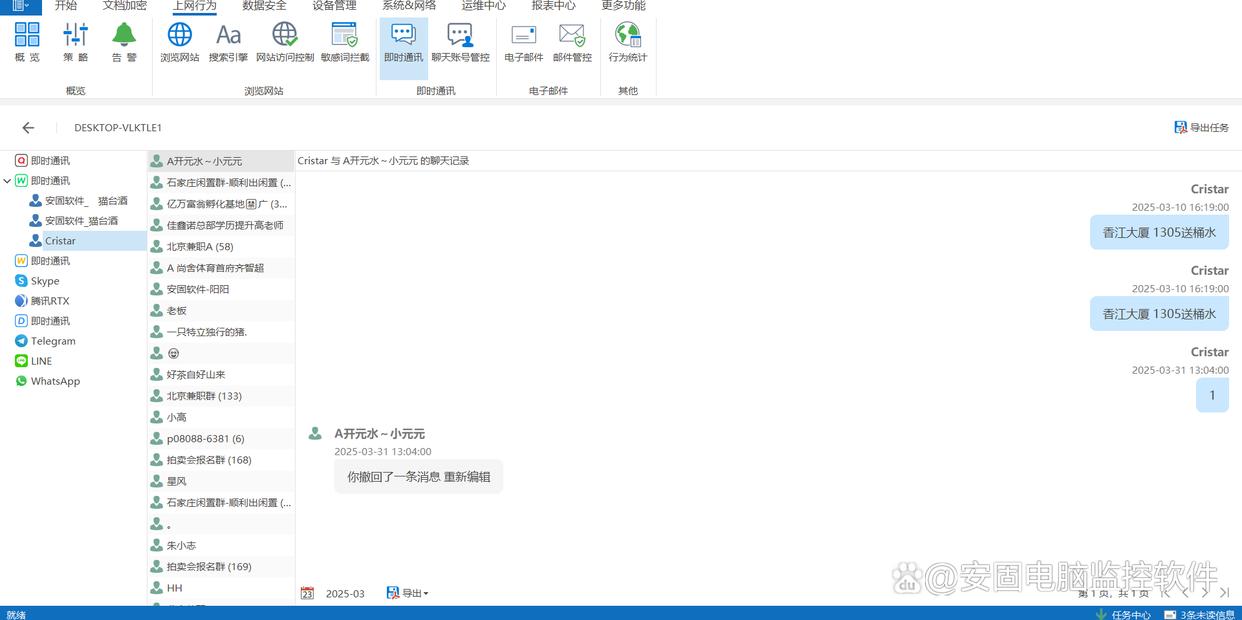This screenshot has height=620, width=1242.
Task: Select contact 老板
Action: pos(221,311)
